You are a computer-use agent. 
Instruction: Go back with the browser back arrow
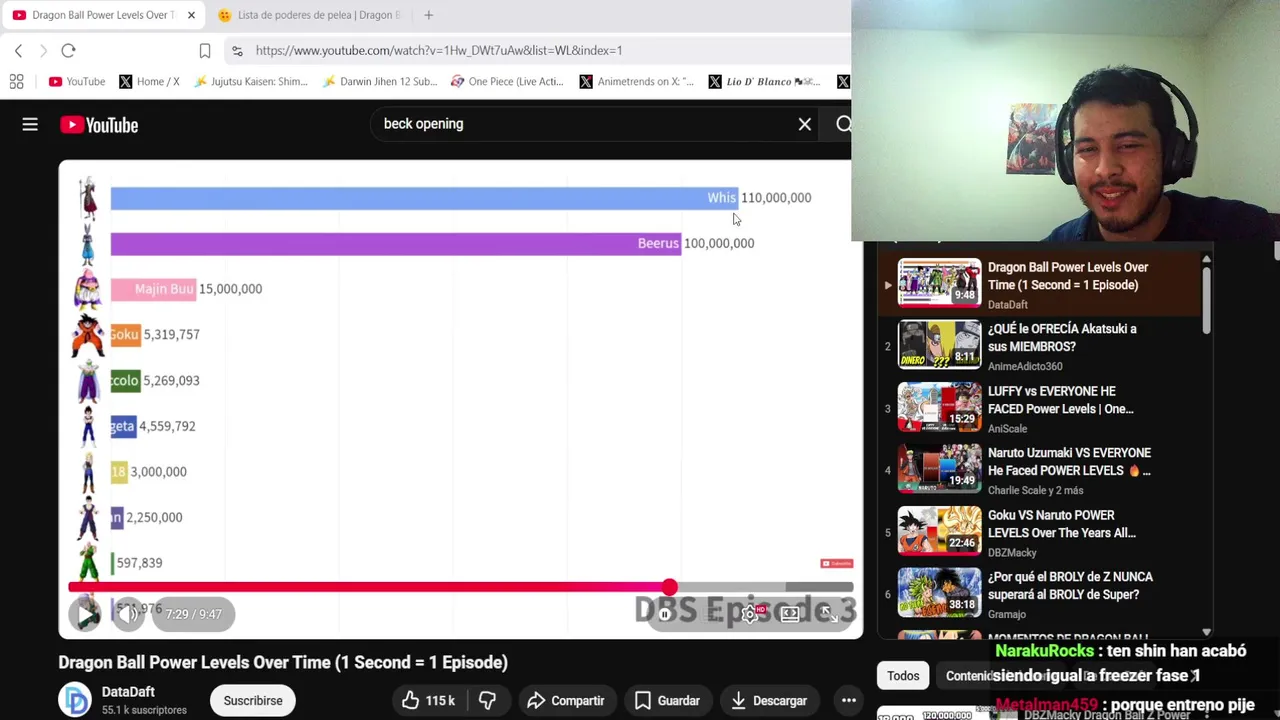(x=18, y=51)
